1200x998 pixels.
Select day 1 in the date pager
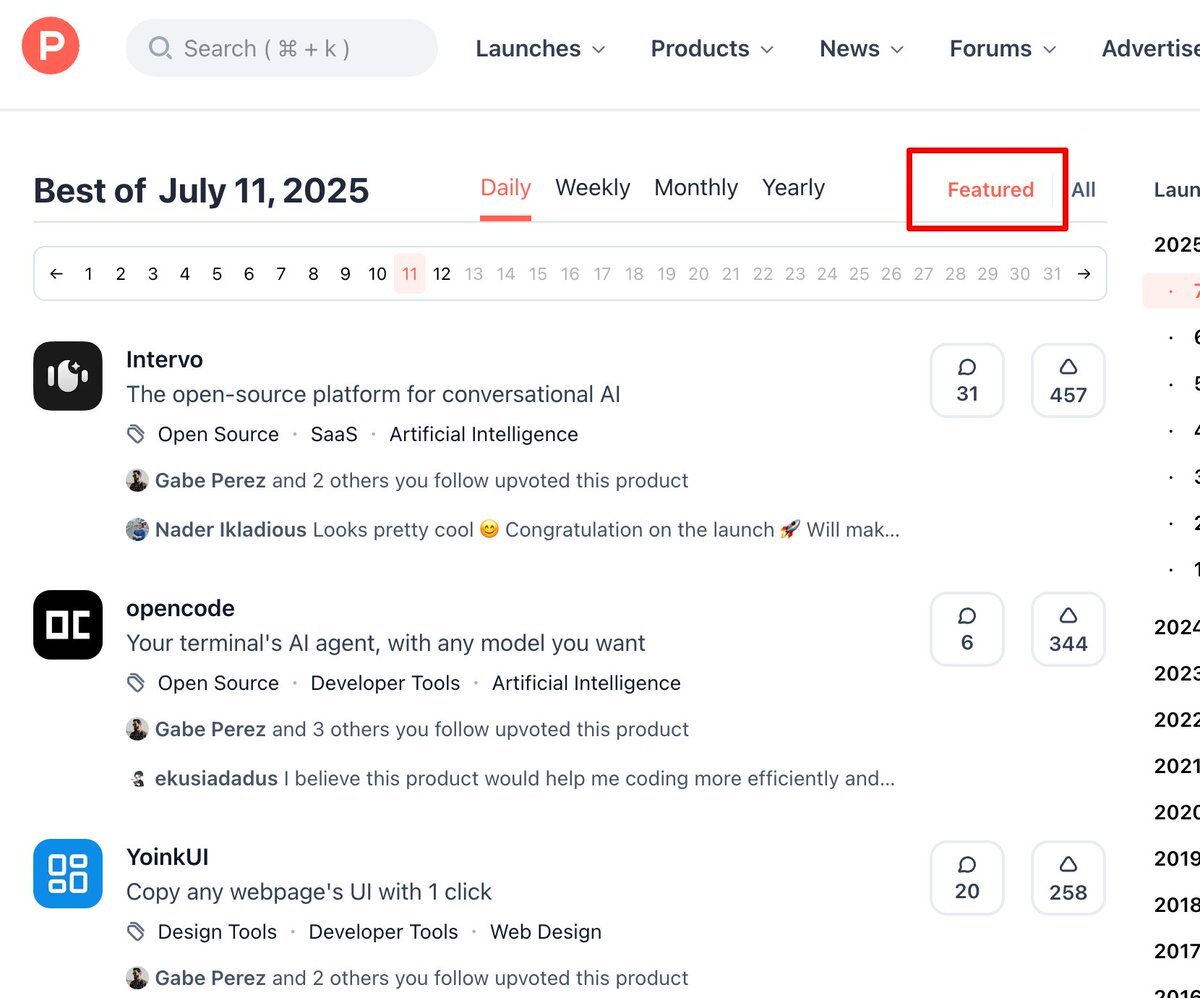point(88,274)
